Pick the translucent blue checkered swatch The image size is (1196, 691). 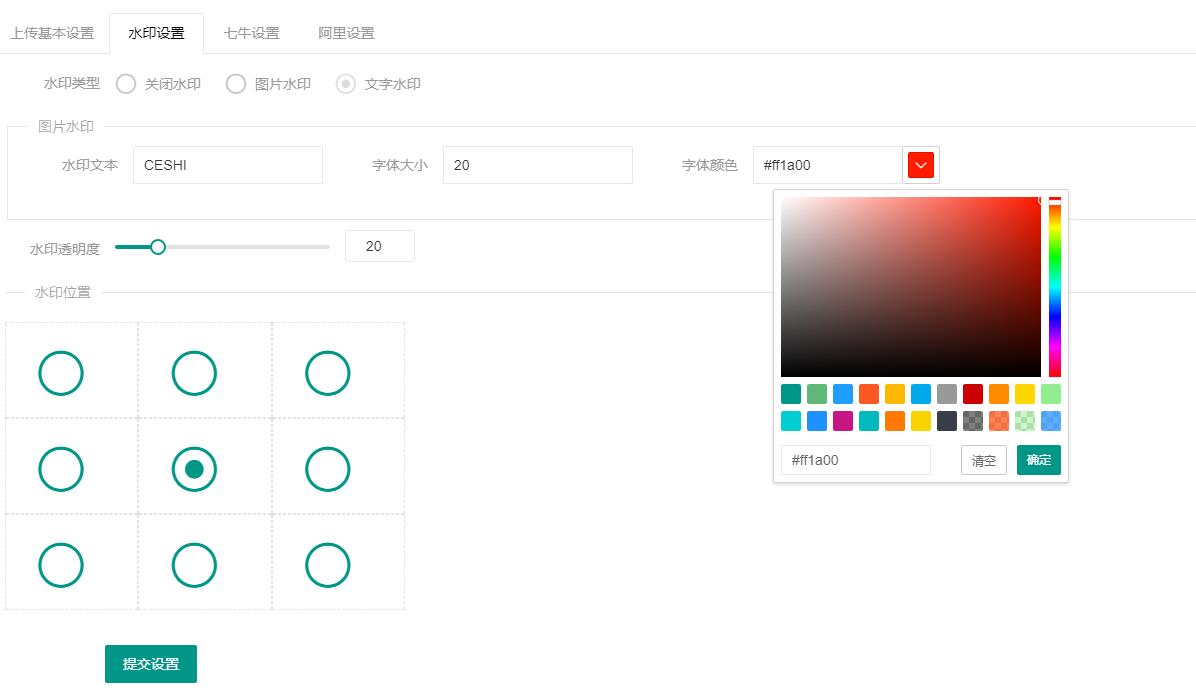(1050, 420)
